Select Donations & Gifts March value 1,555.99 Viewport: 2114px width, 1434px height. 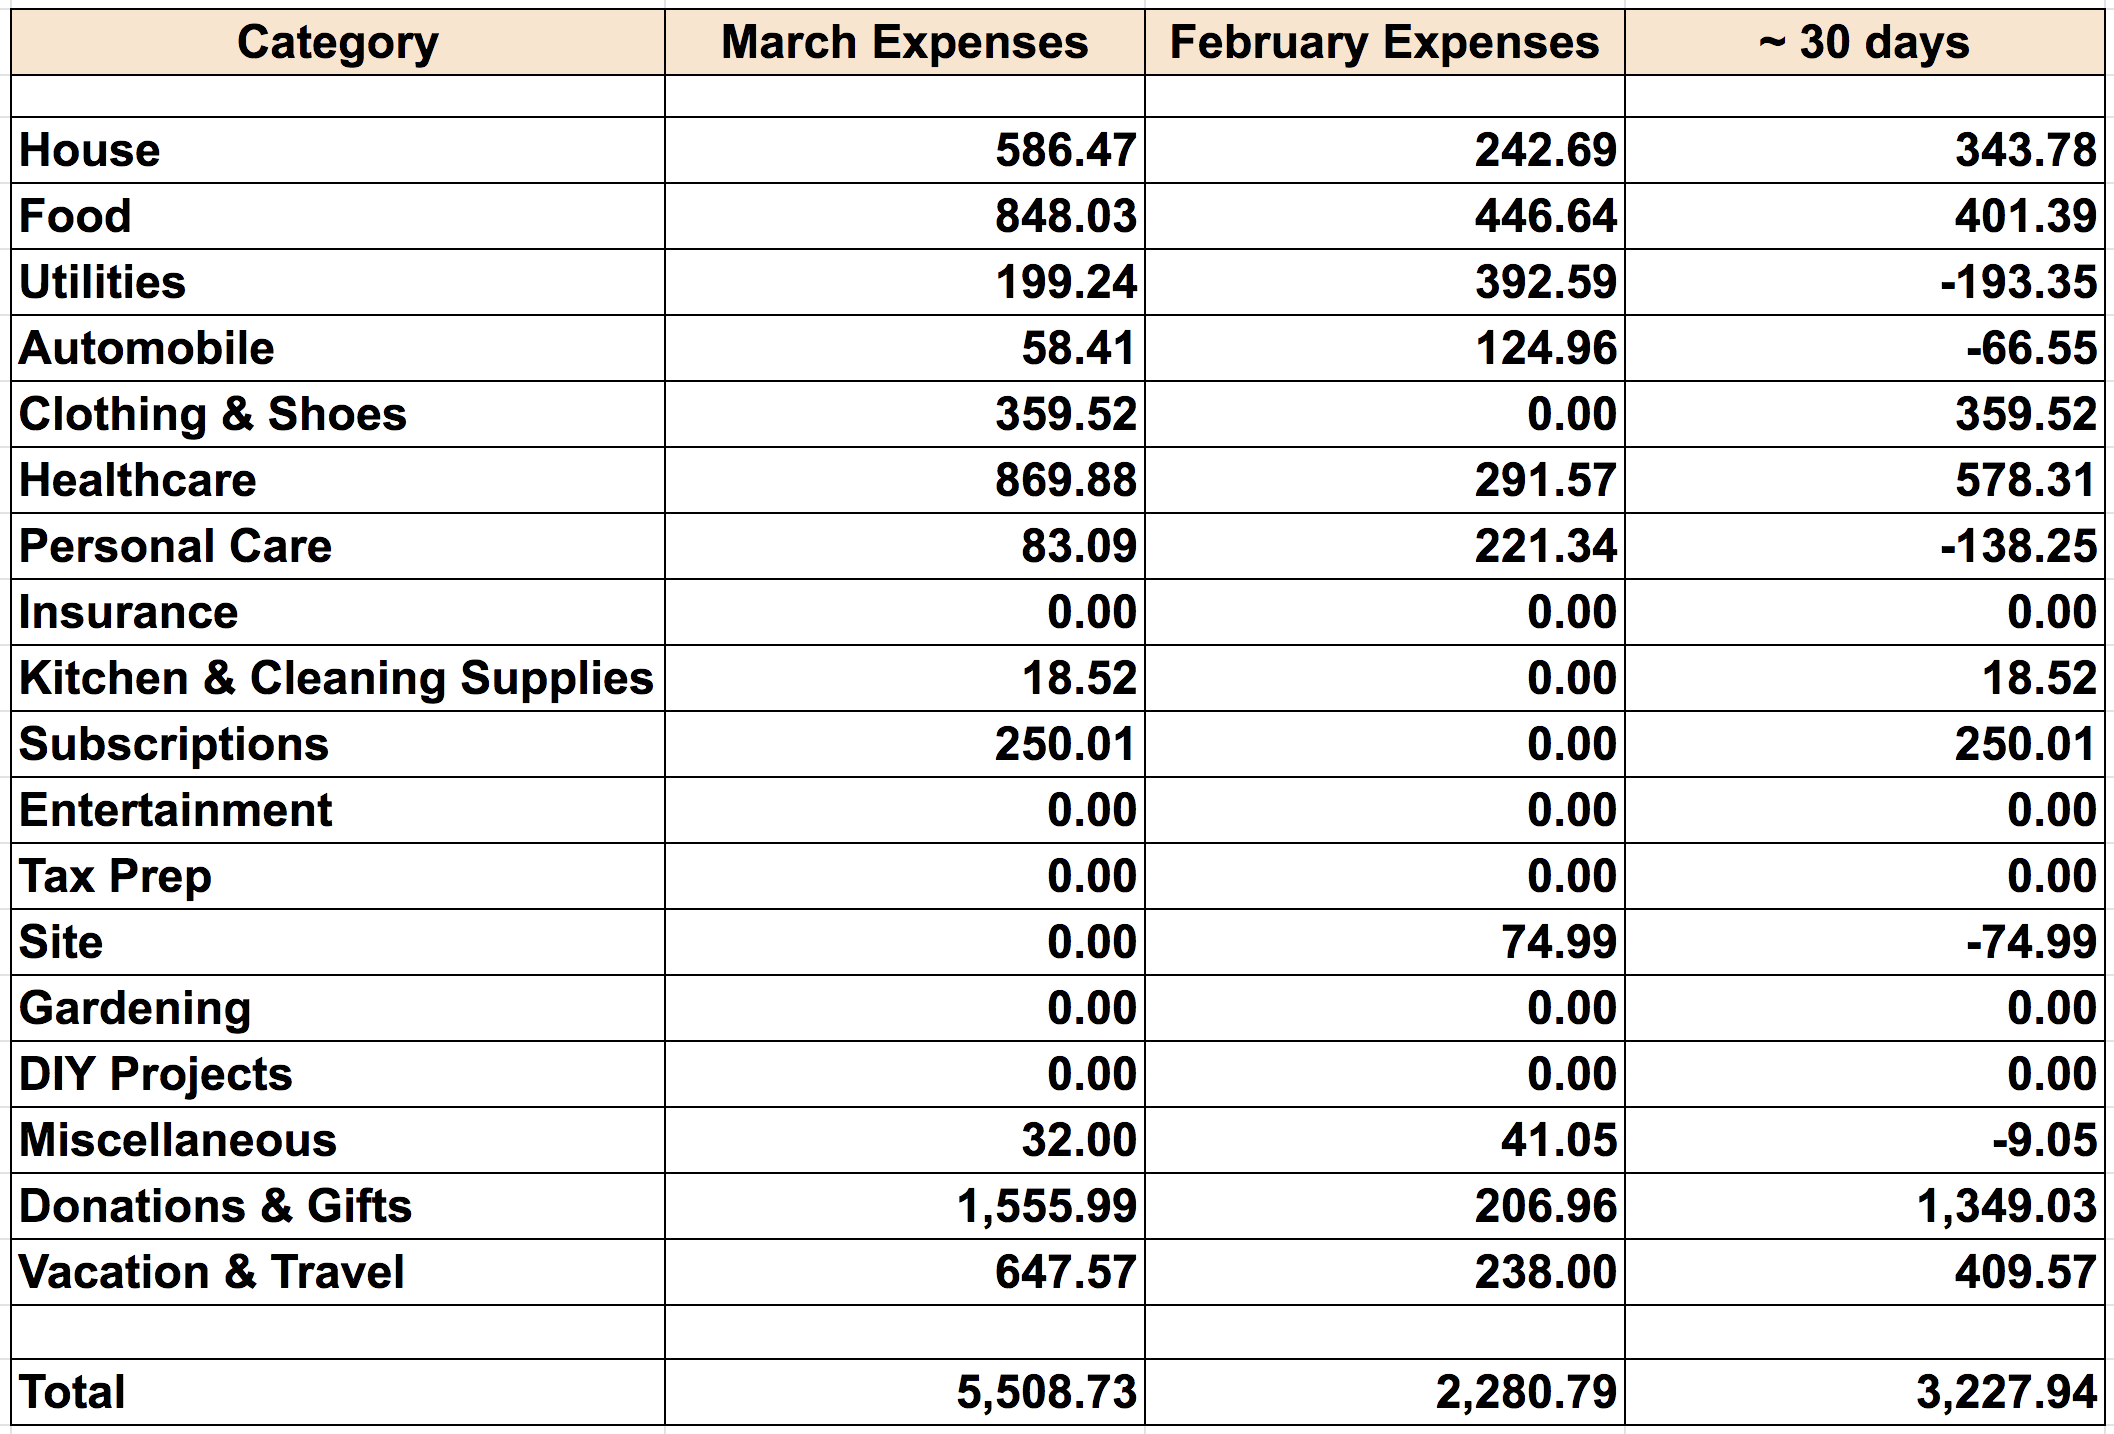coord(1046,1206)
